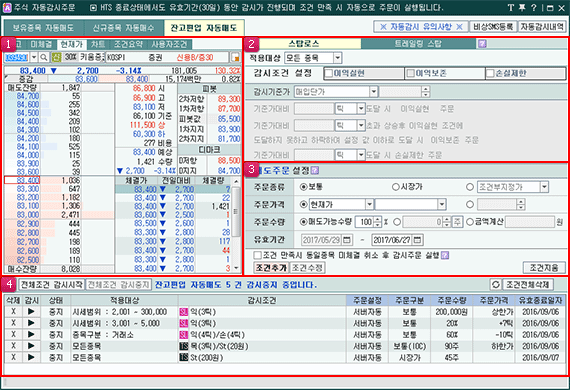Click the stock search magnifier icon
This screenshot has height=390, width=570.
coord(44,57)
